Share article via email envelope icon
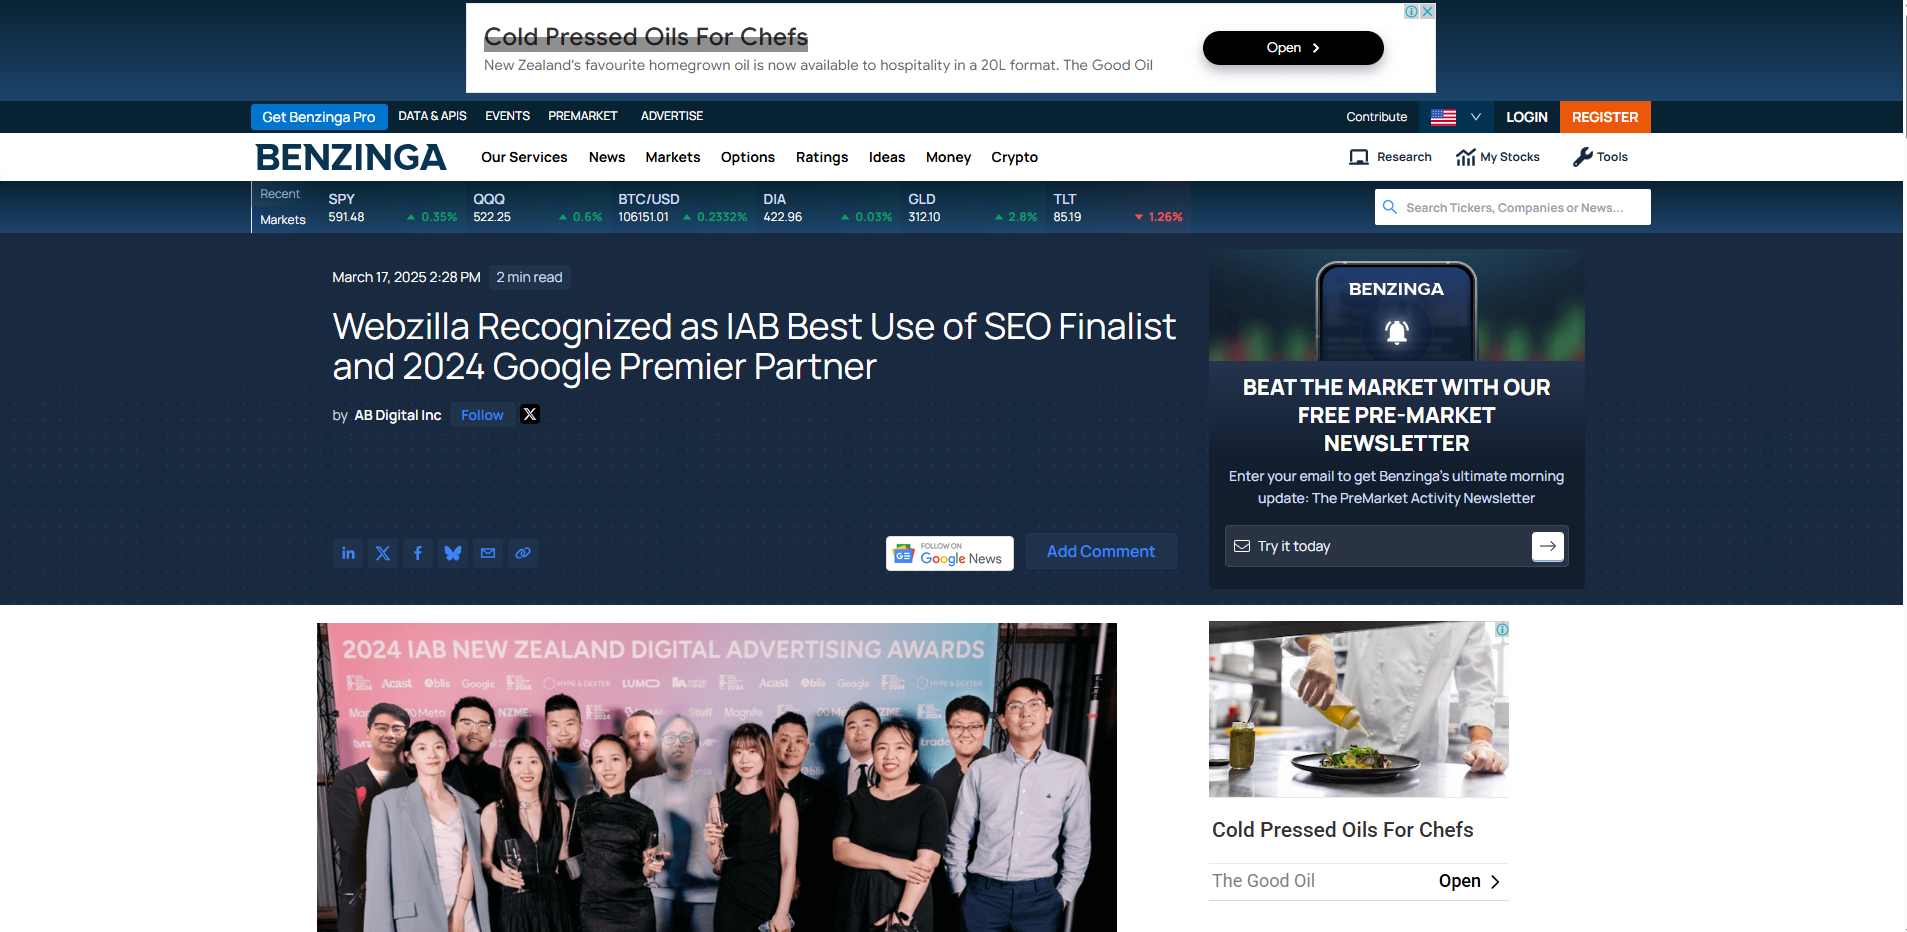This screenshot has width=1907, height=932. 488,553
